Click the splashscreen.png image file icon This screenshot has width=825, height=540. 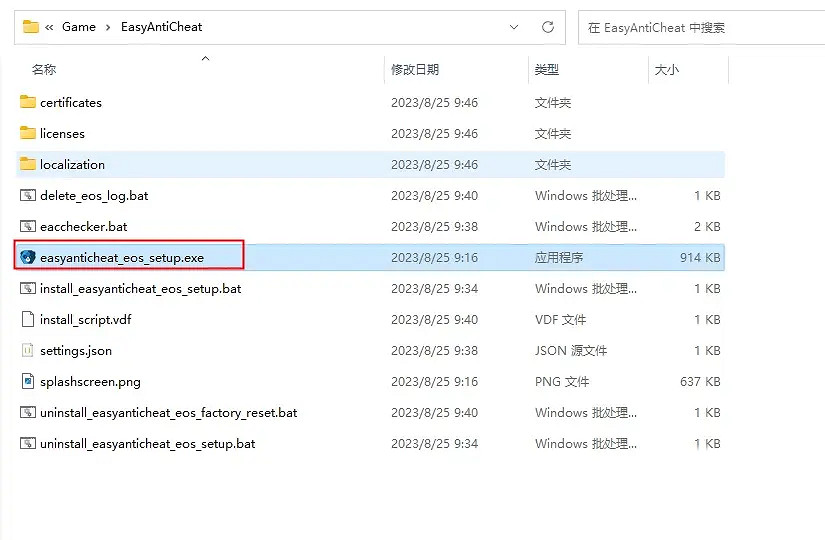click(x=28, y=381)
